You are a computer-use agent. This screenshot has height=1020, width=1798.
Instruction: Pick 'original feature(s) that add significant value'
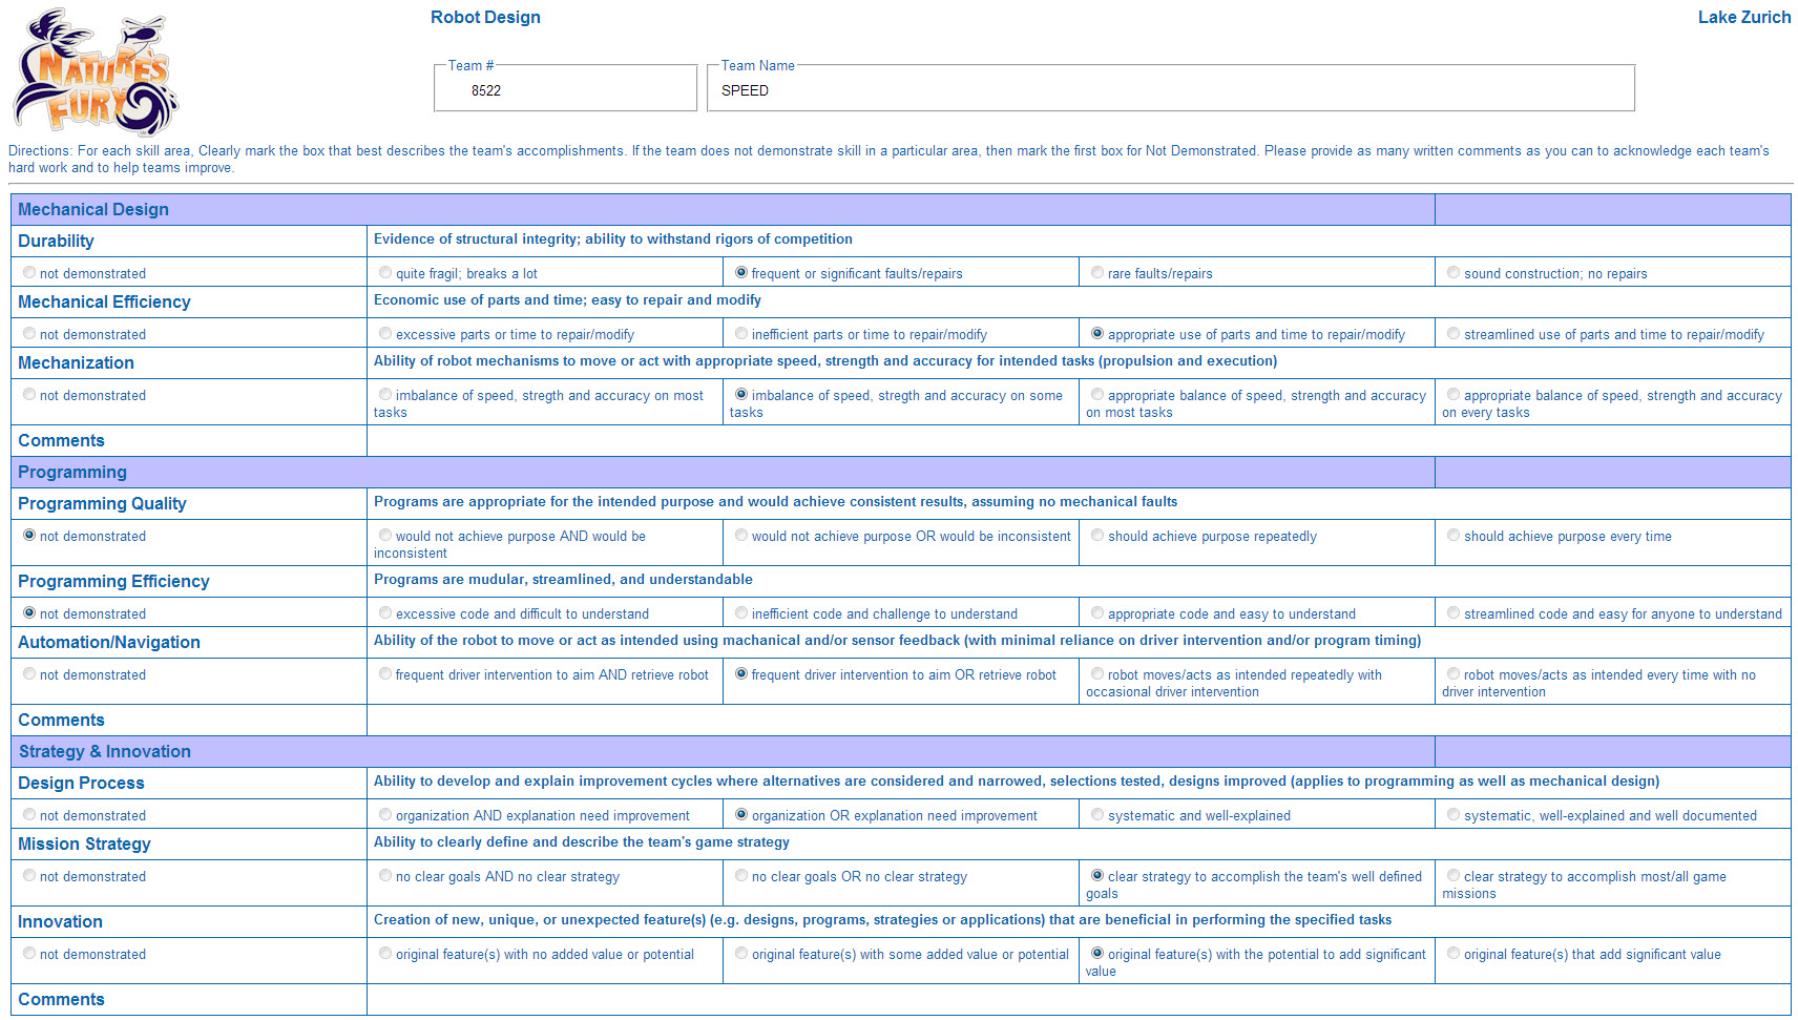(x=1453, y=954)
